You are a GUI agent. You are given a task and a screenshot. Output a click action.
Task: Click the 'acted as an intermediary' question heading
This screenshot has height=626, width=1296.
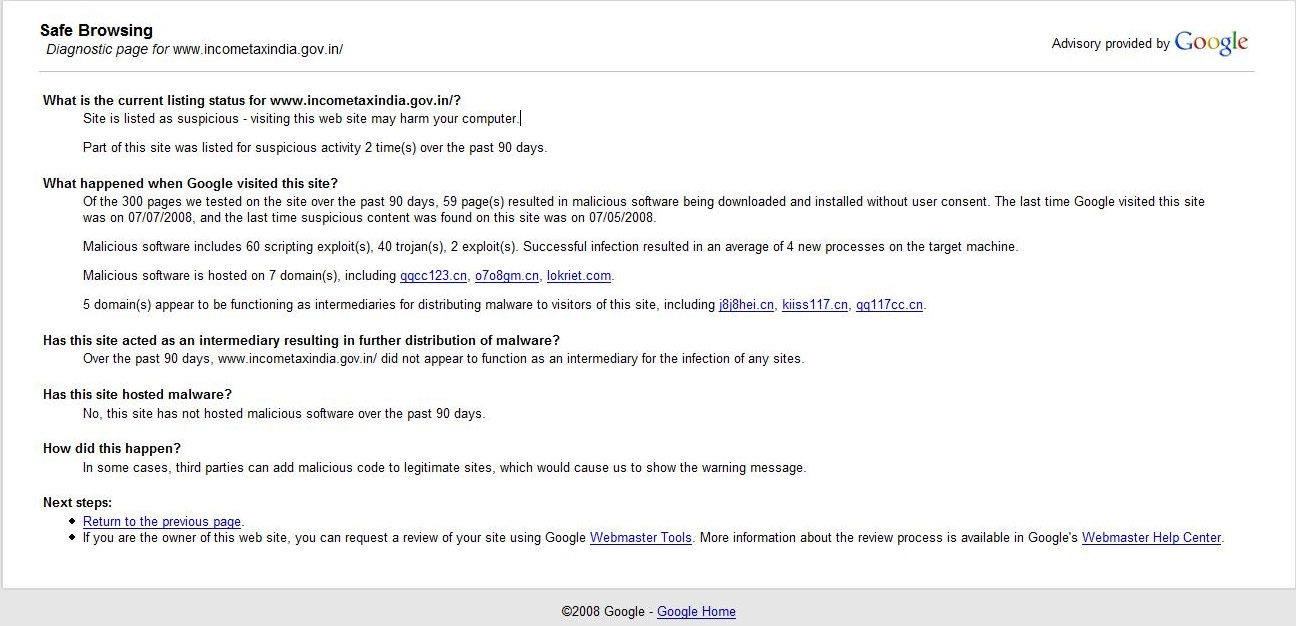(x=301, y=341)
